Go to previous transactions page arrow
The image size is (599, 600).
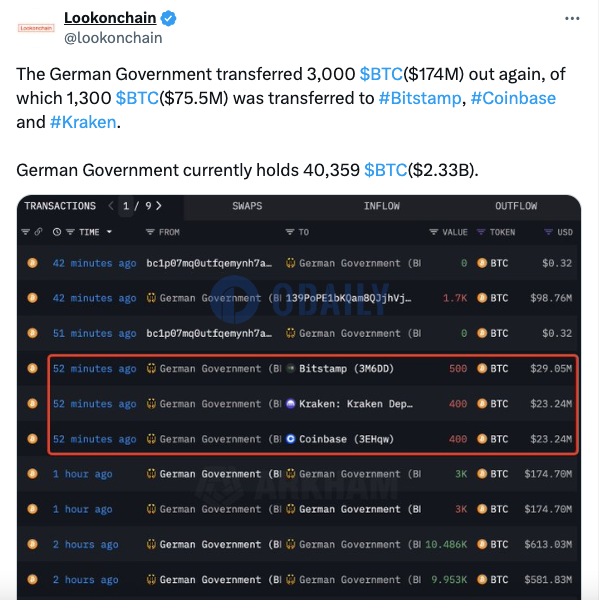tap(111, 206)
